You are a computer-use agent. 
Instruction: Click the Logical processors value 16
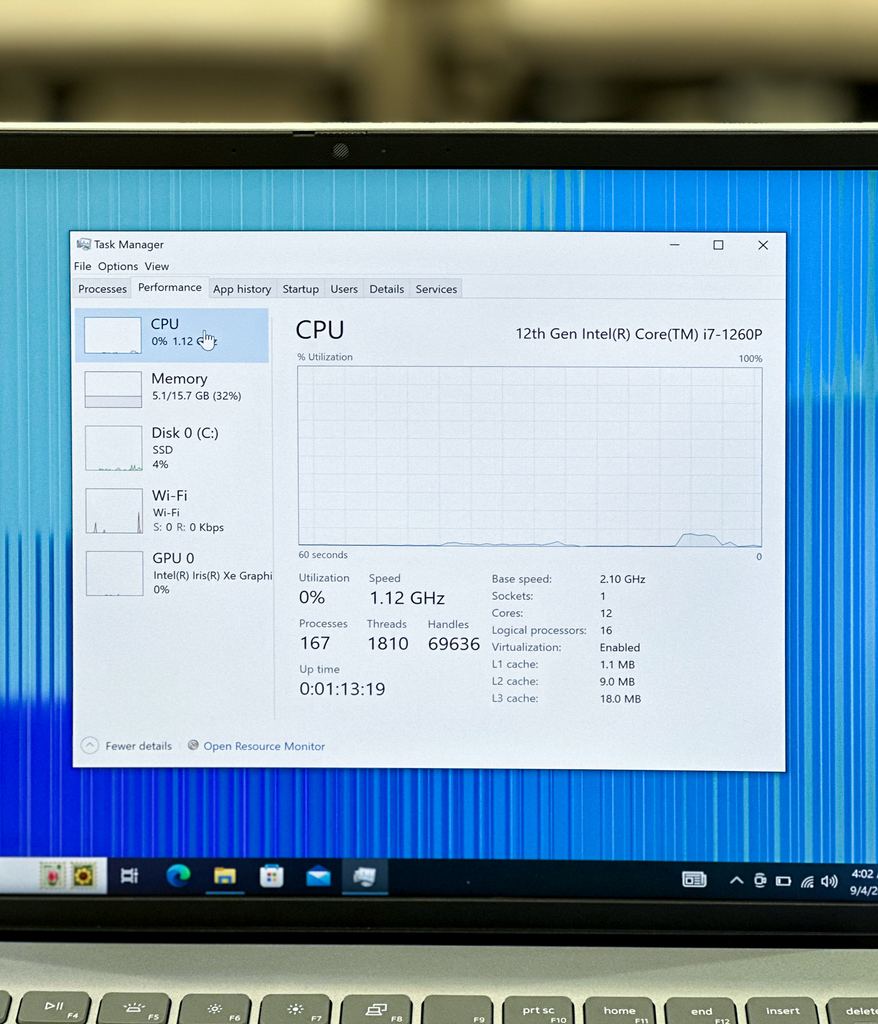[606, 630]
